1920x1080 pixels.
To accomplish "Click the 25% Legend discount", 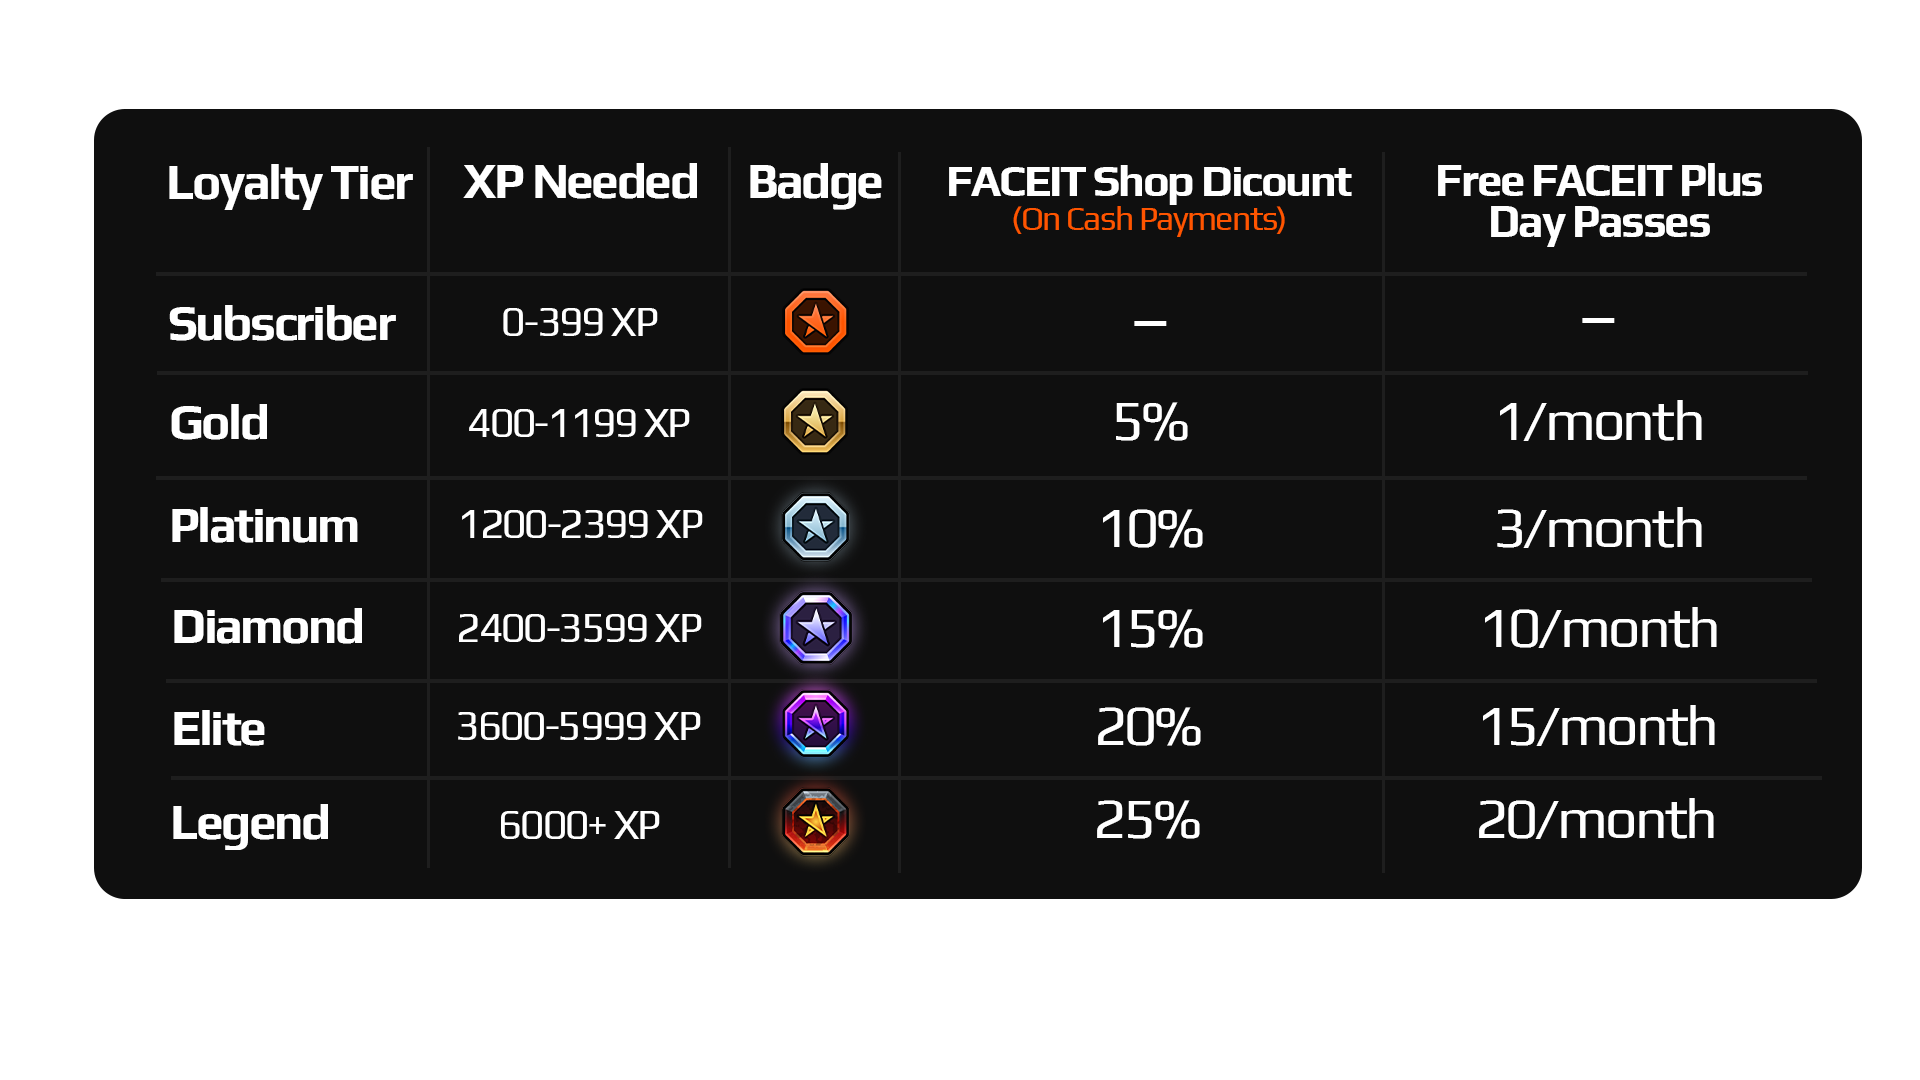I will (x=1147, y=820).
